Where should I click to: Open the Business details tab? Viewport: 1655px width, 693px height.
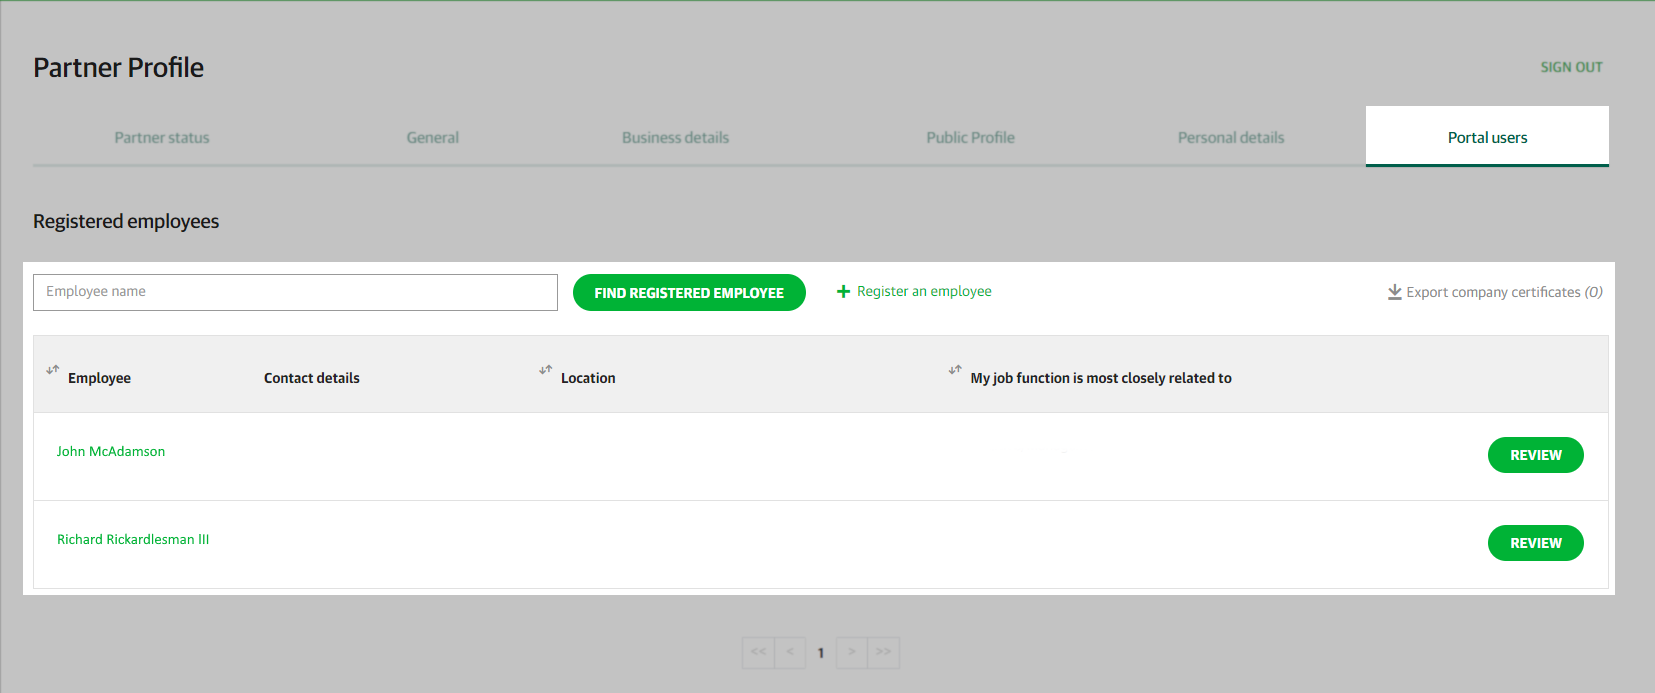tap(675, 137)
